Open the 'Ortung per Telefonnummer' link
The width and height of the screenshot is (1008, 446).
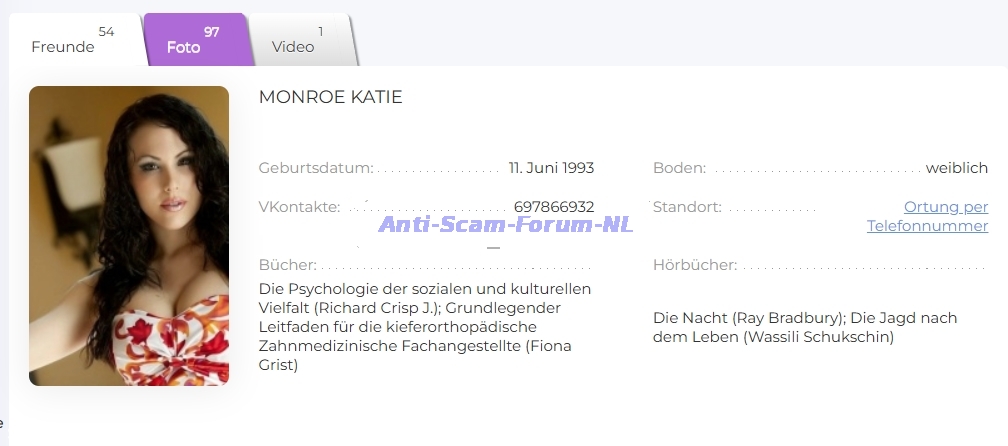pyautogui.click(x=927, y=216)
